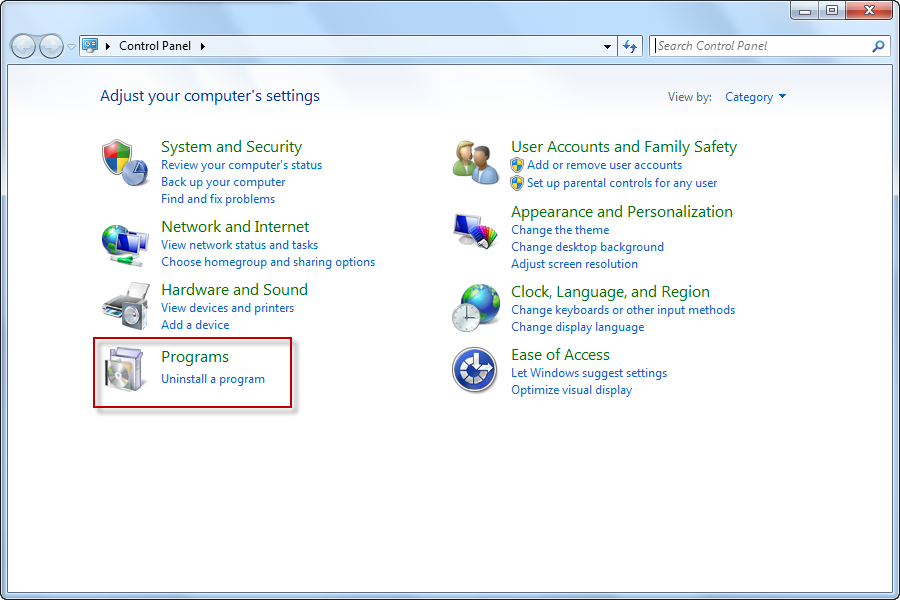Click Add or remove user accounts
Viewport: 900px width, 600px height.
click(x=604, y=165)
